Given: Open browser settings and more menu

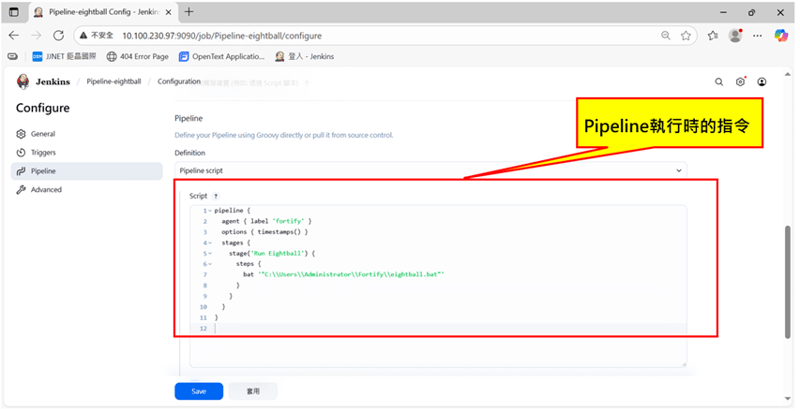Looking at the screenshot, I should (x=758, y=36).
